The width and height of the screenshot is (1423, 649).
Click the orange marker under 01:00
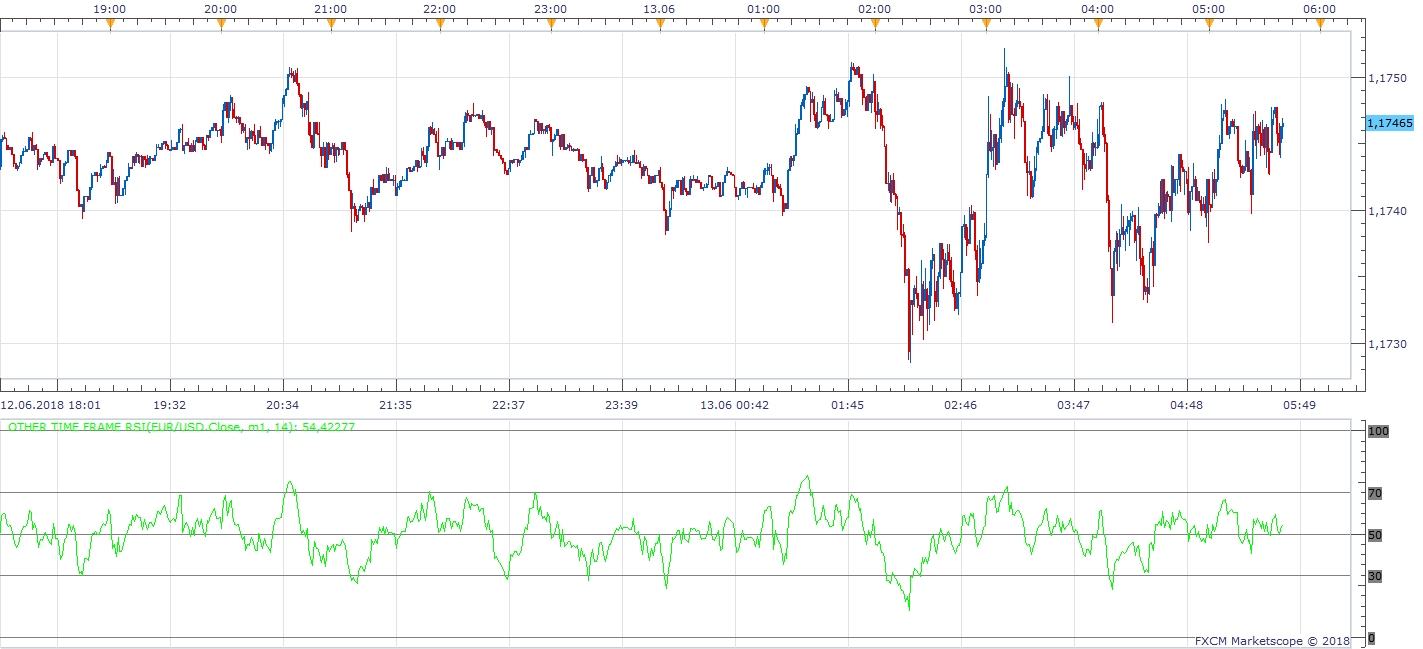click(x=765, y=26)
